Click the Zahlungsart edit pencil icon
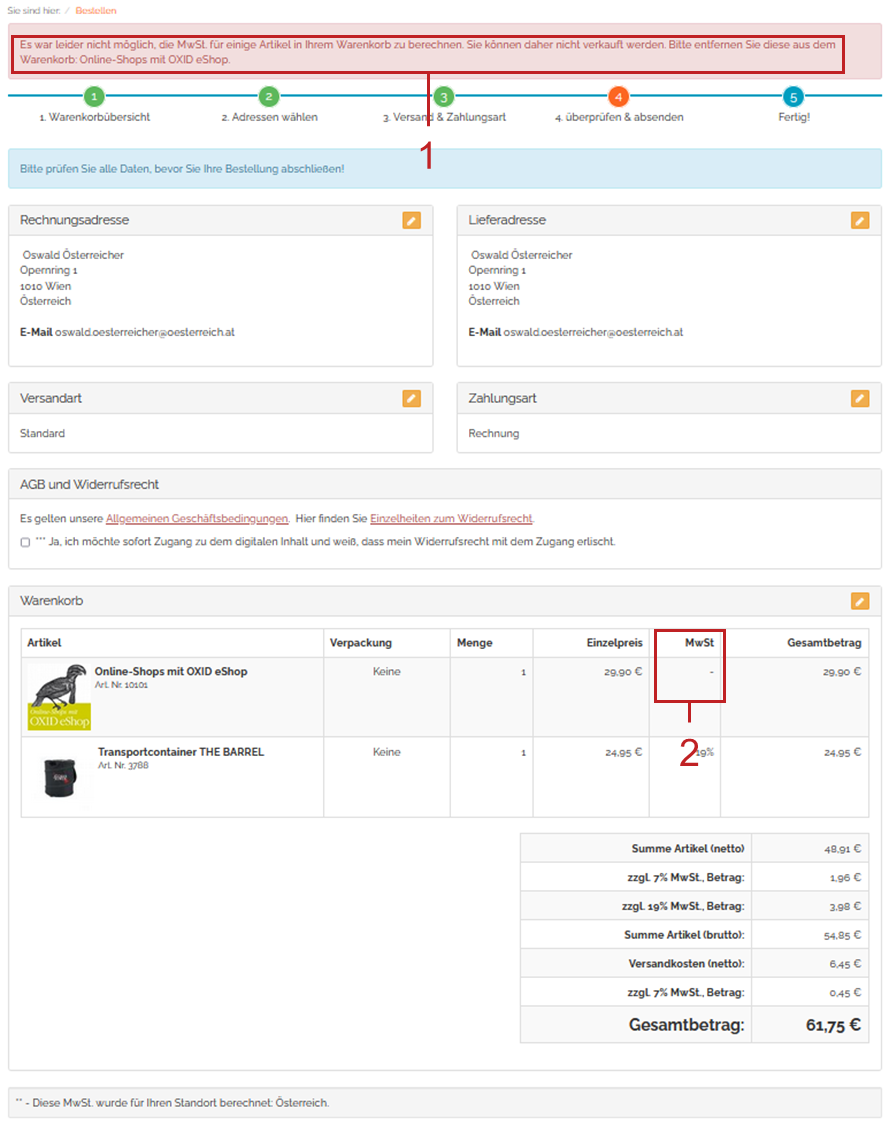 click(x=860, y=398)
